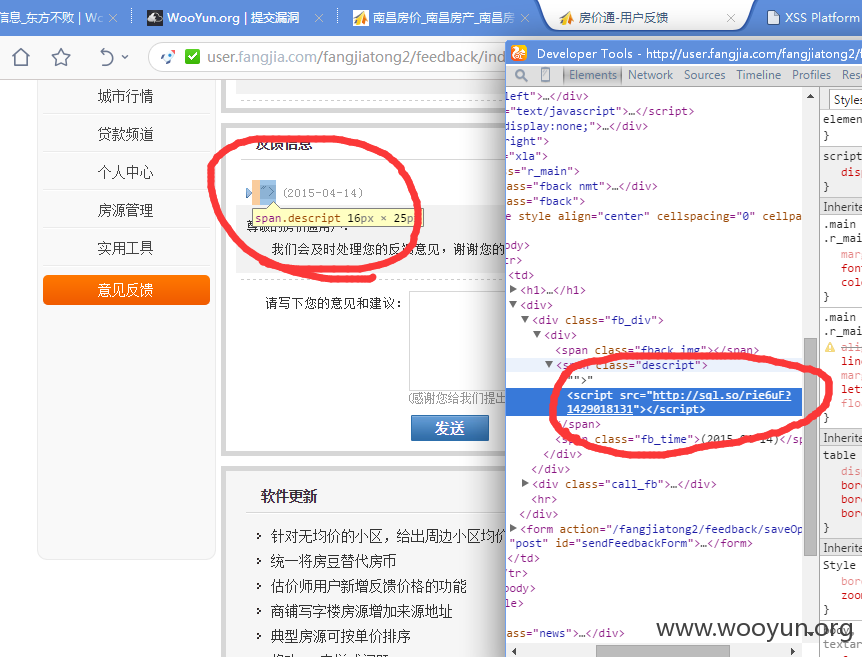
Task: Click 软件更新 heading
Action: (x=289, y=496)
